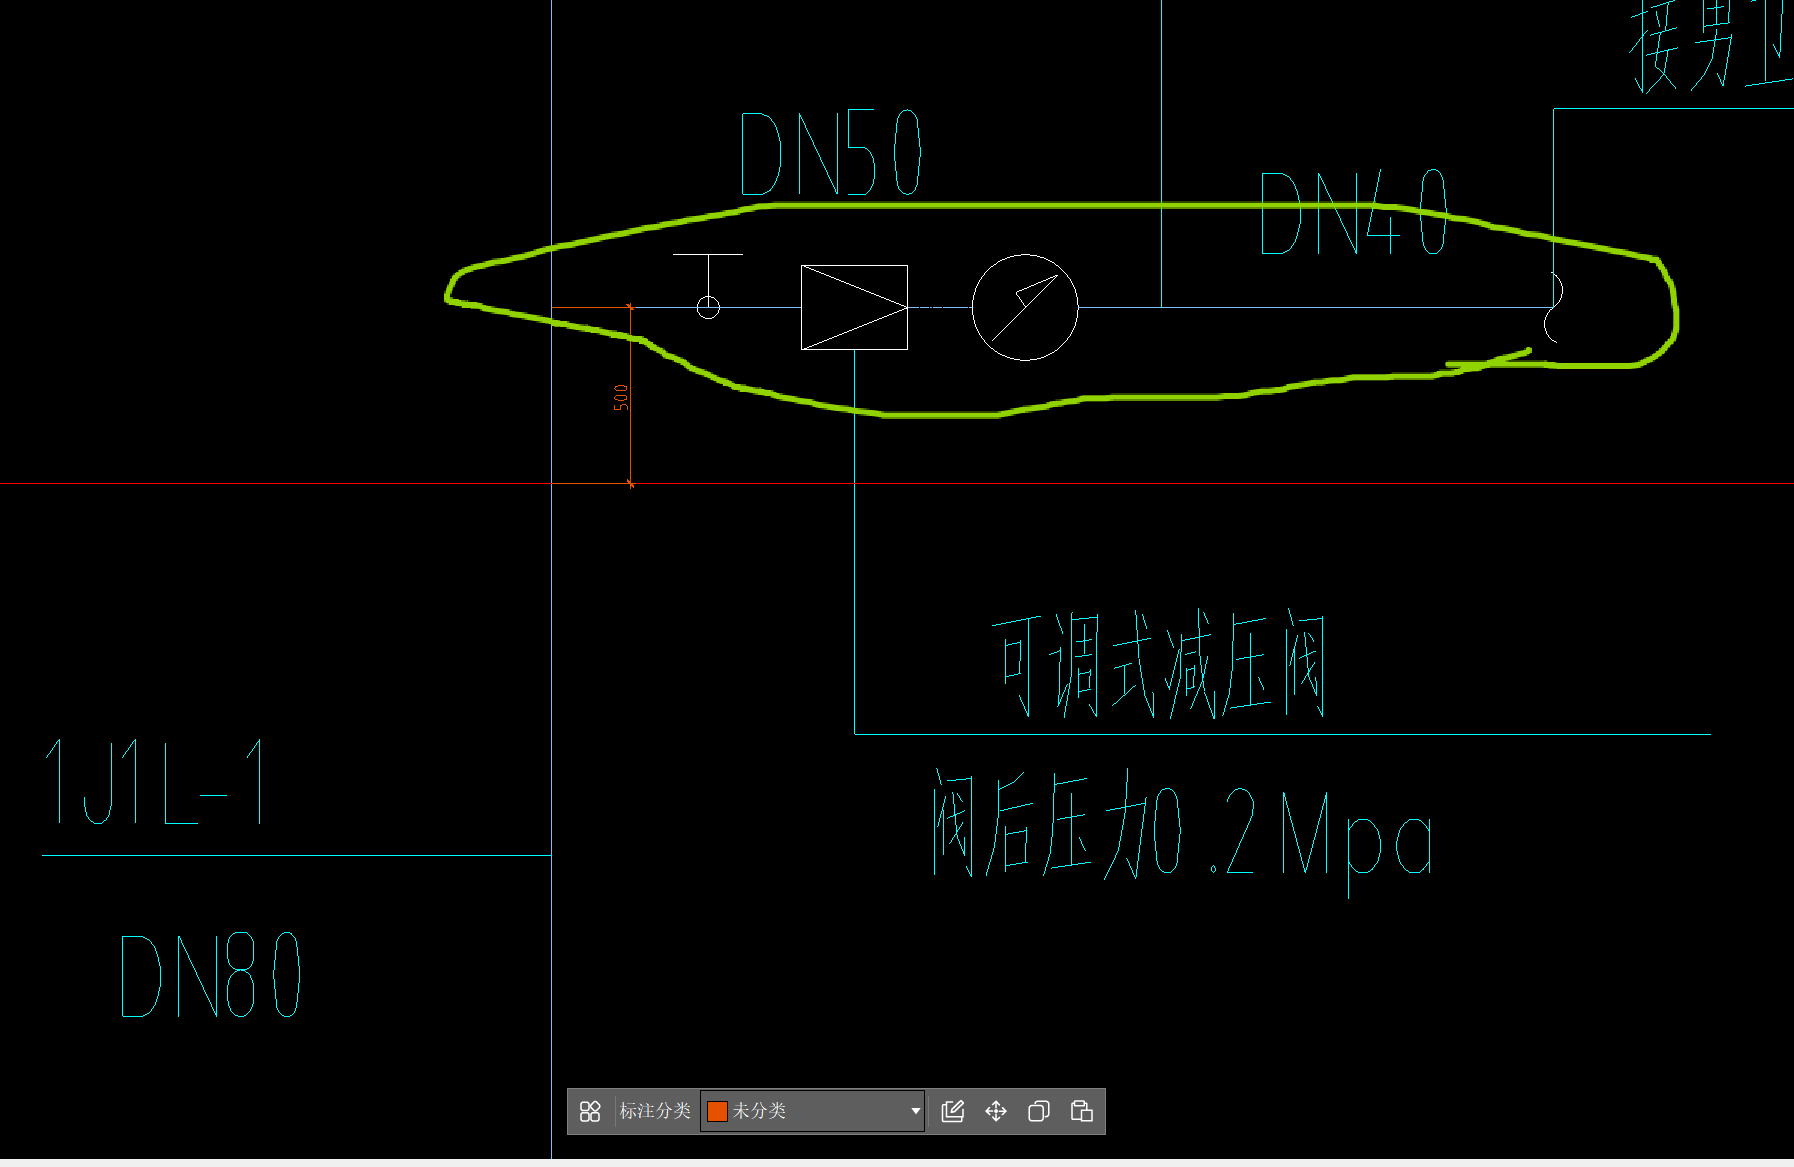Click the 标注分类 button
The height and width of the screenshot is (1167, 1794).
coord(655,1111)
